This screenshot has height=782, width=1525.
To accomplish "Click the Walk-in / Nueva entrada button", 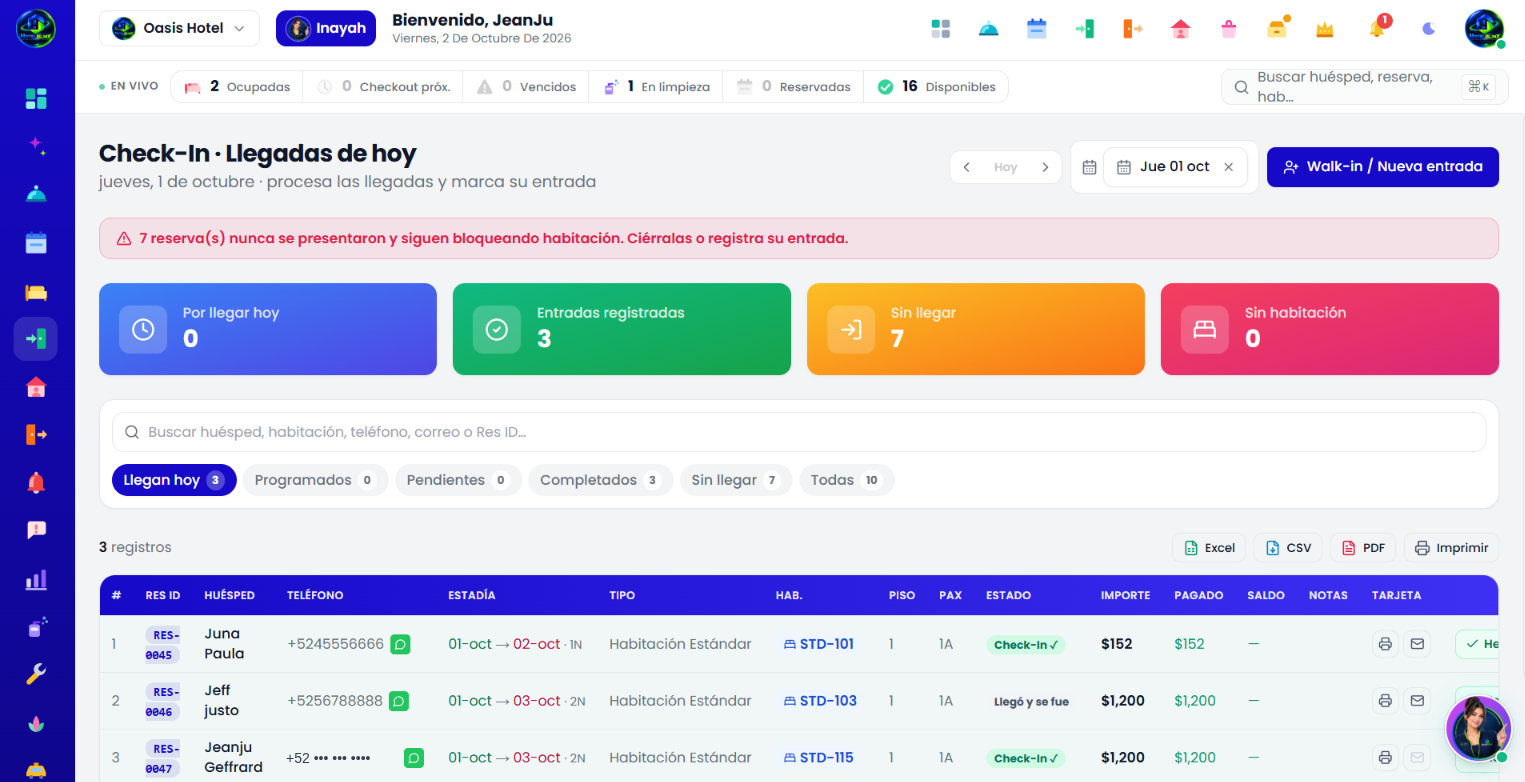I will click(1383, 167).
